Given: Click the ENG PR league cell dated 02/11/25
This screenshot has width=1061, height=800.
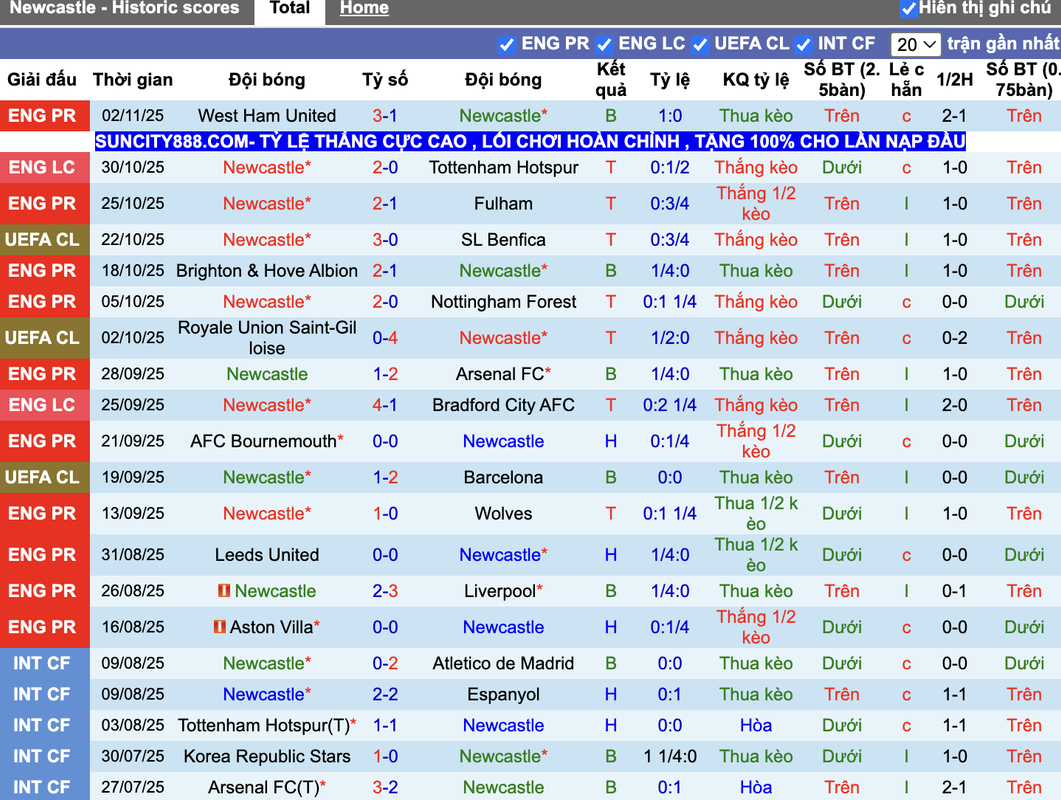Looking at the screenshot, I should click(x=45, y=116).
